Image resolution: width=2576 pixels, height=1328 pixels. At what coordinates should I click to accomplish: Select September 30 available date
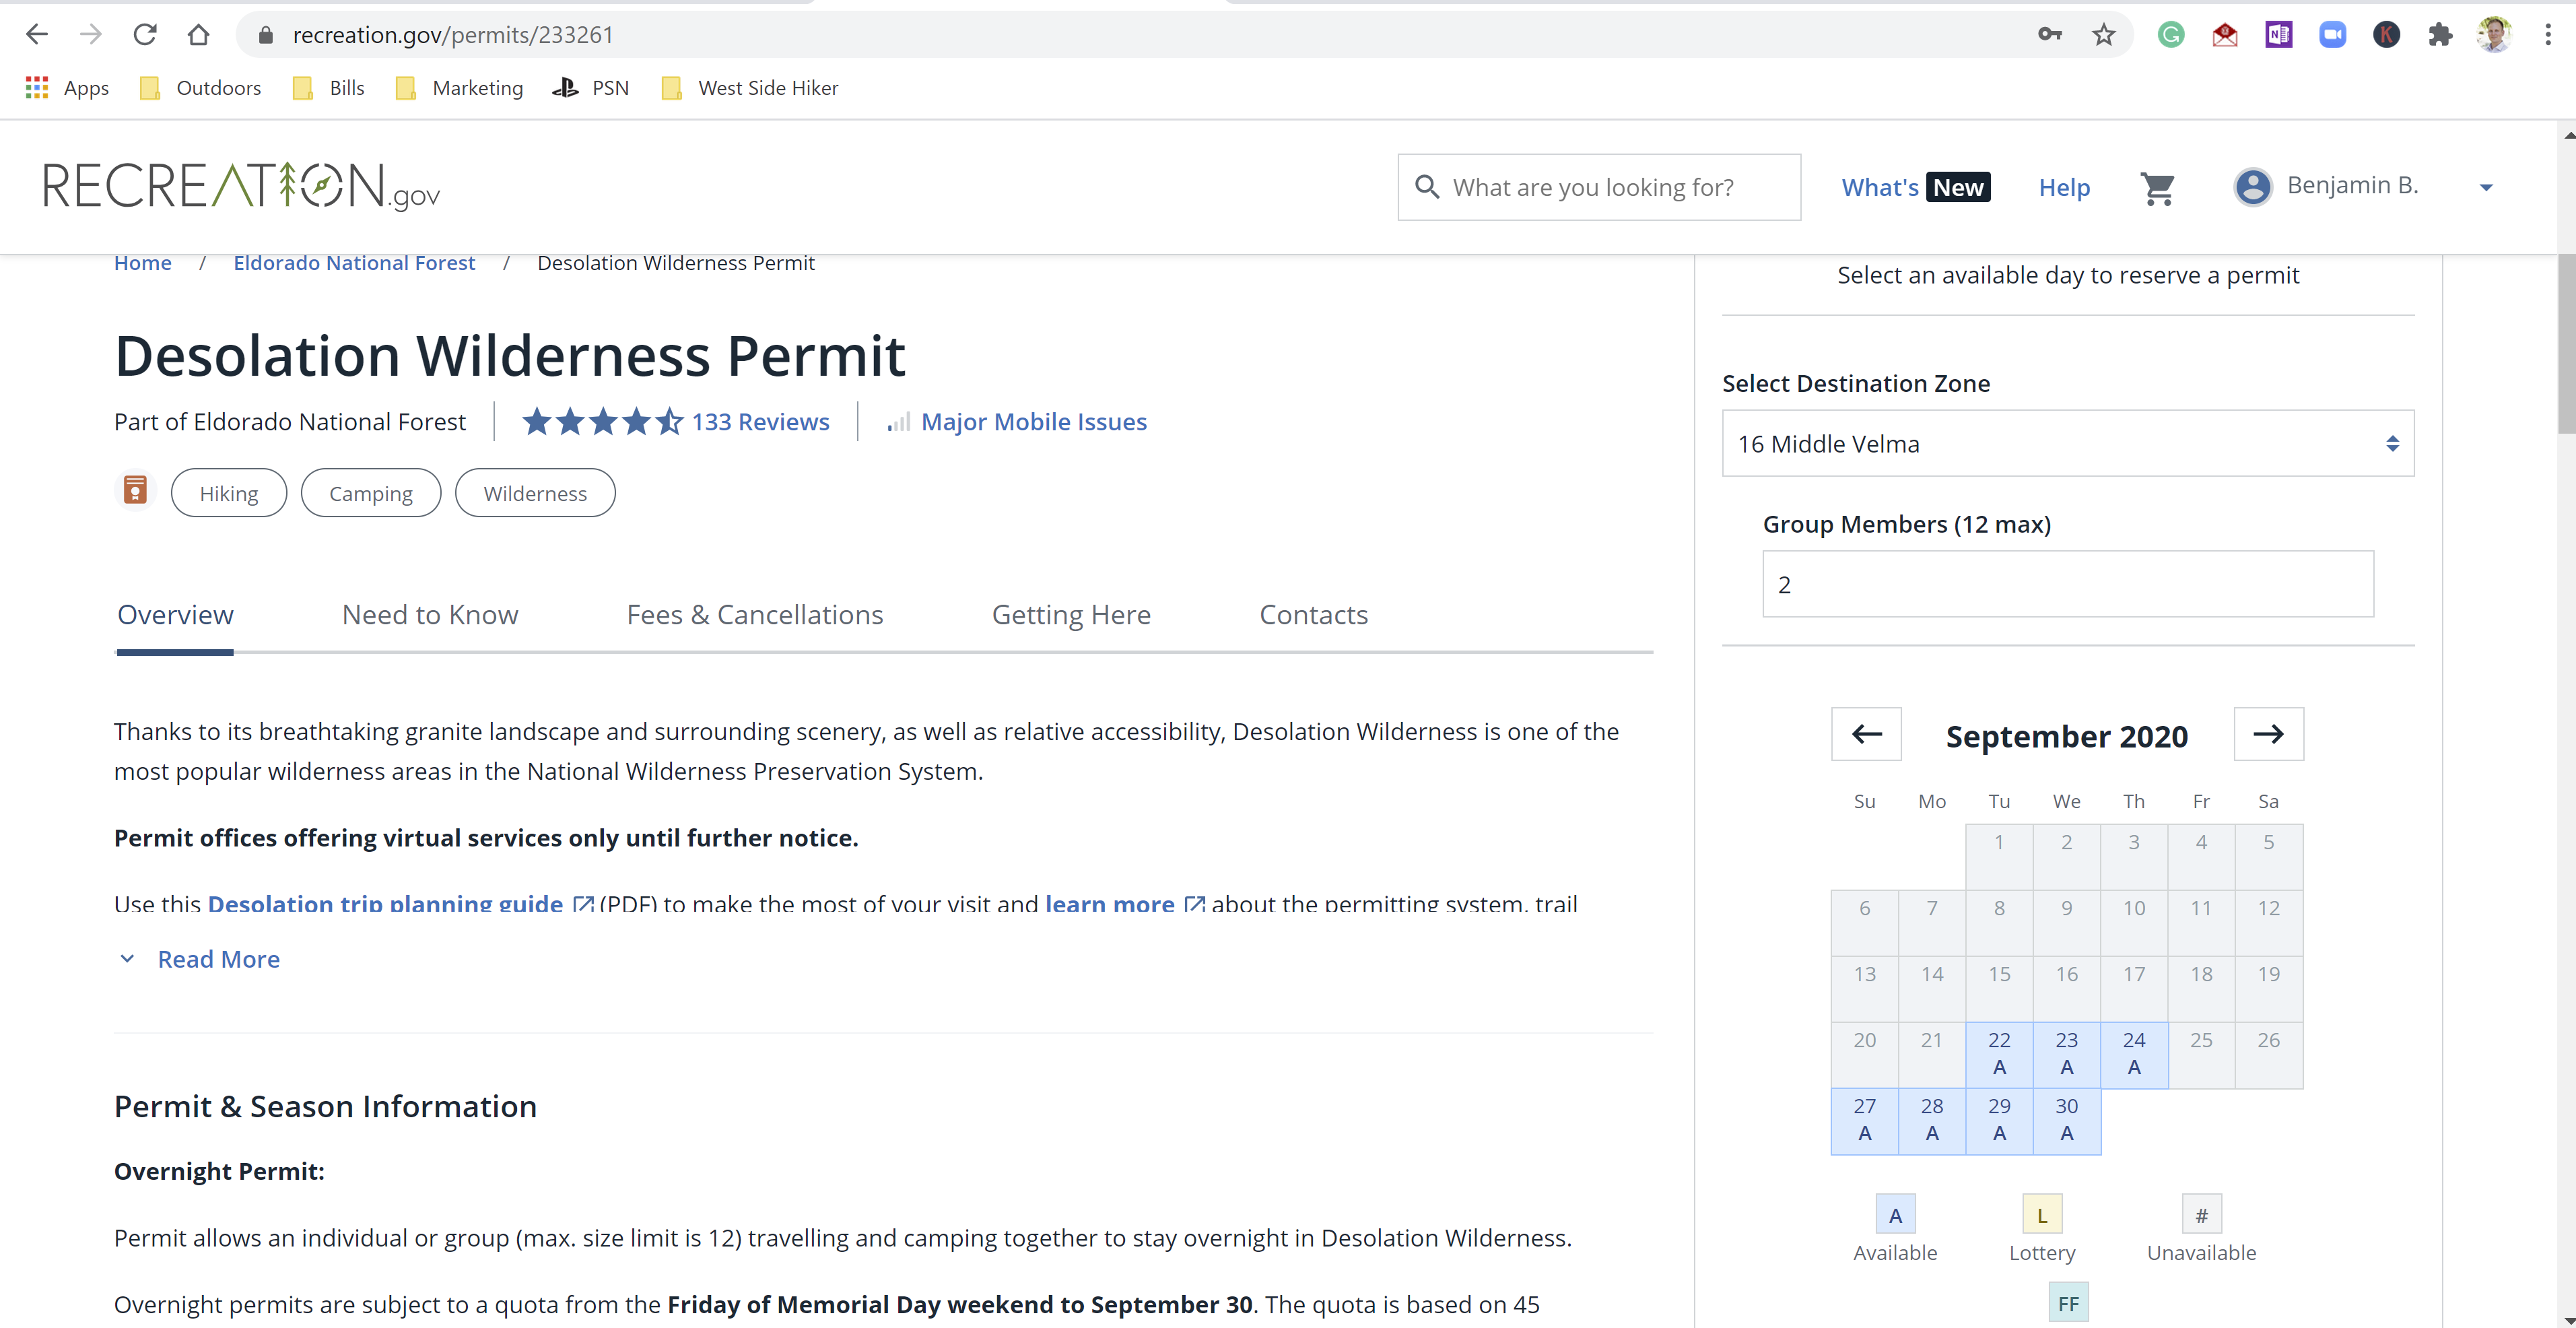click(2066, 1120)
